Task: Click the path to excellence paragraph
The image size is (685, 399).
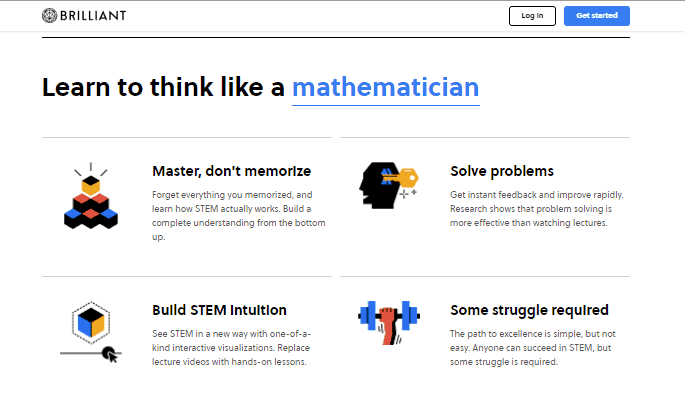Action: (x=533, y=347)
